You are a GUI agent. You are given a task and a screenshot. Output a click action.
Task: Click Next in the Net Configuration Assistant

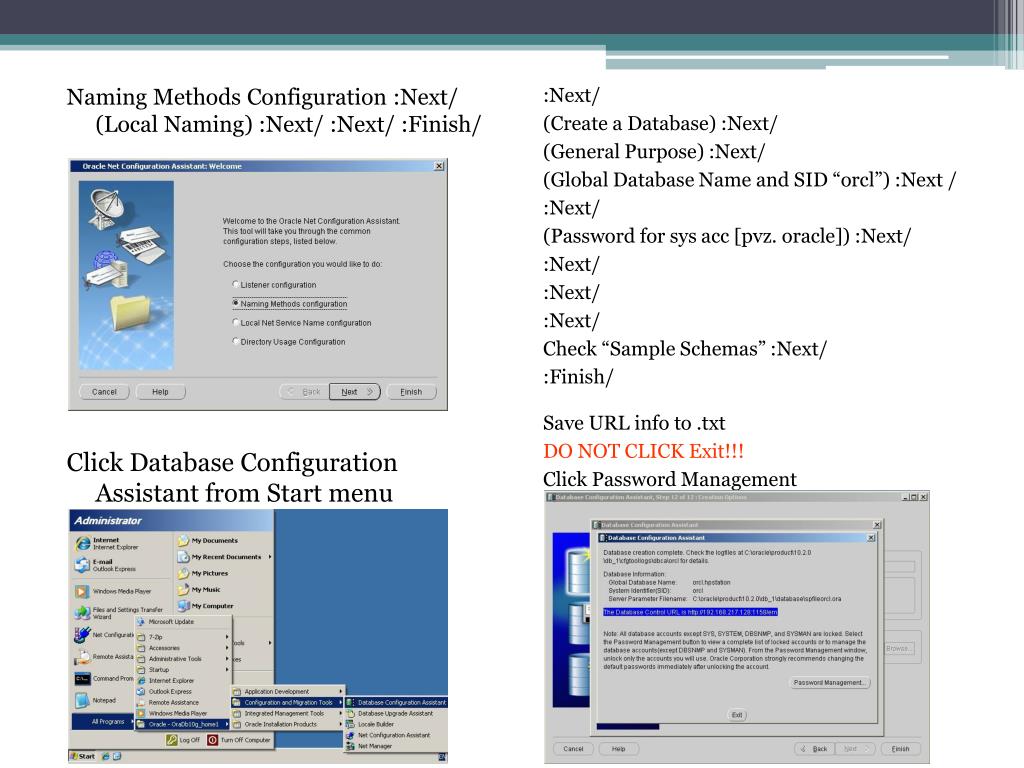click(355, 392)
